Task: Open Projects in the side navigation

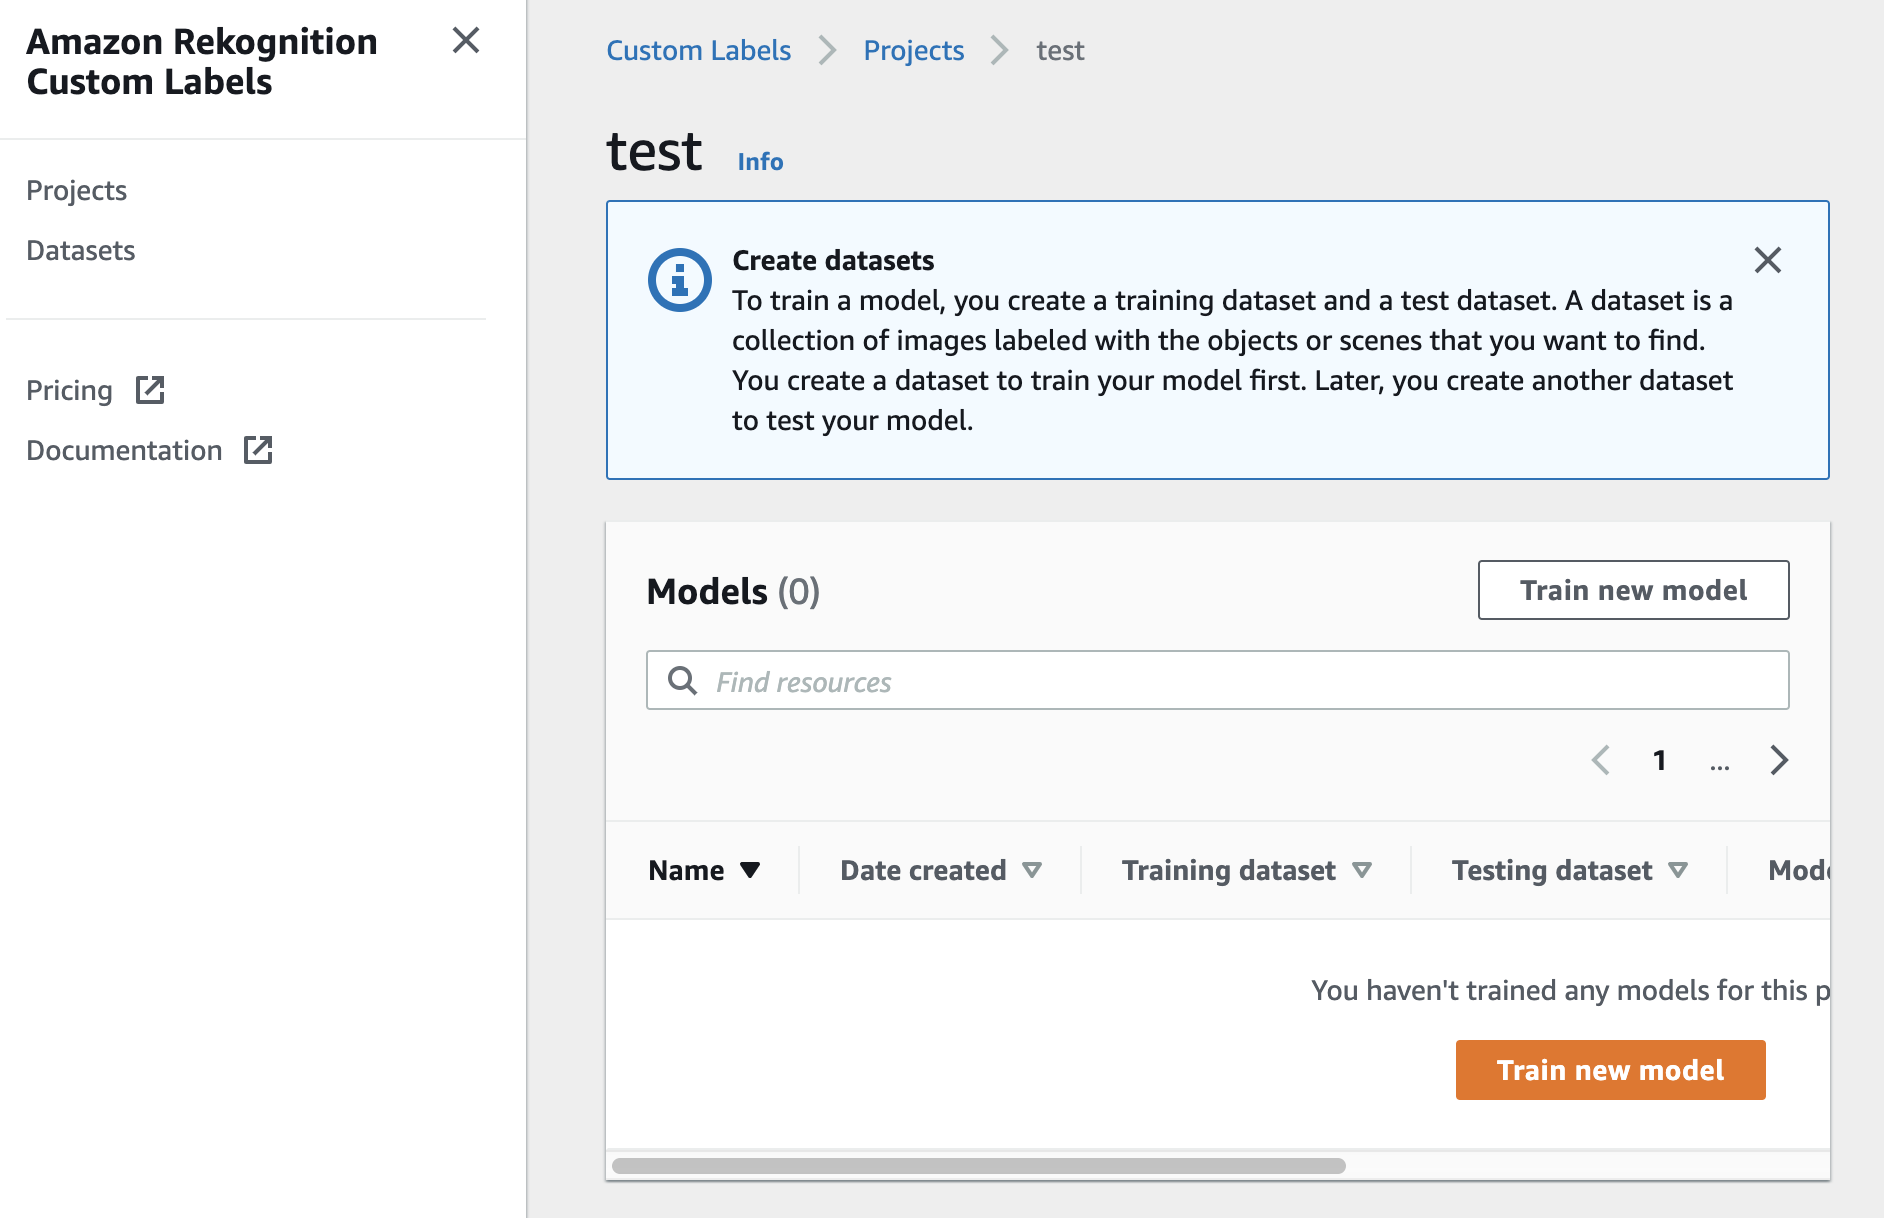Action: [x=77, y=190]
